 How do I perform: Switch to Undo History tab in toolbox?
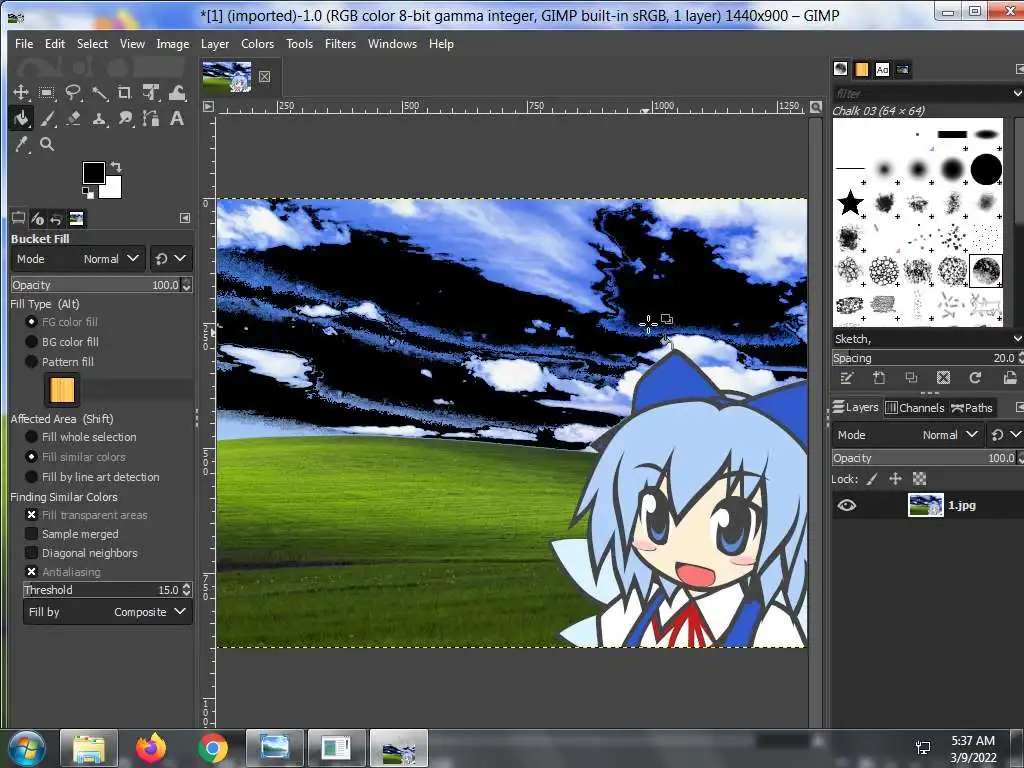pyautogui.click(x=56, y=219)
